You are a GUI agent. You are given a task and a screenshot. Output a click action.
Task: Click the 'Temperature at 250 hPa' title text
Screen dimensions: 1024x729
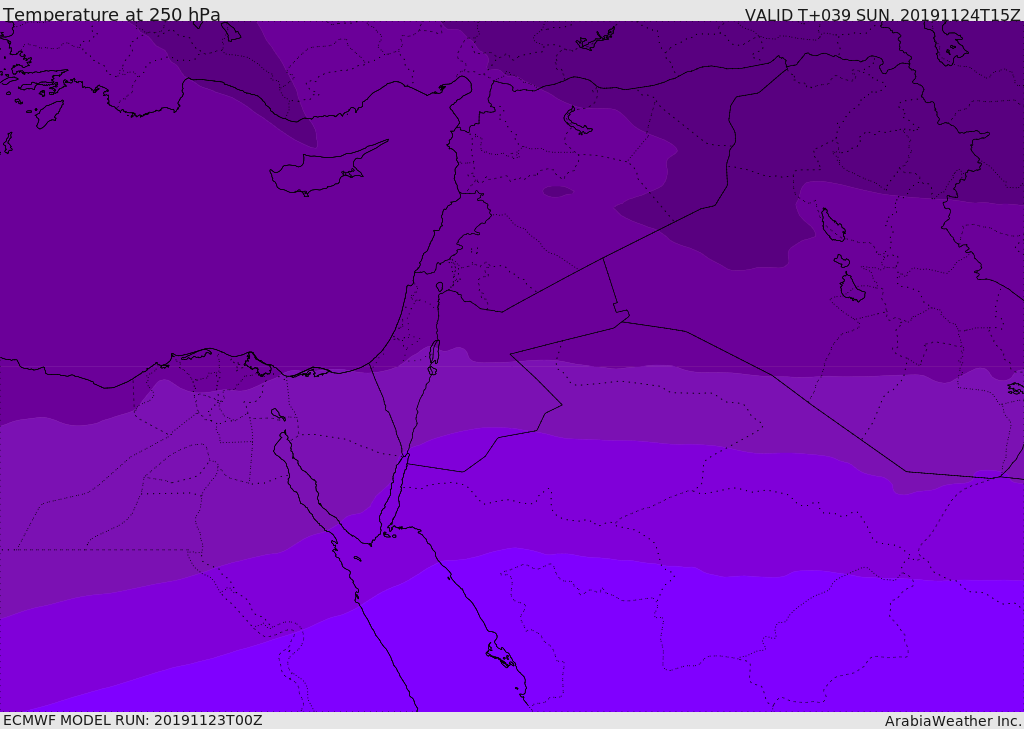point(112,14)
